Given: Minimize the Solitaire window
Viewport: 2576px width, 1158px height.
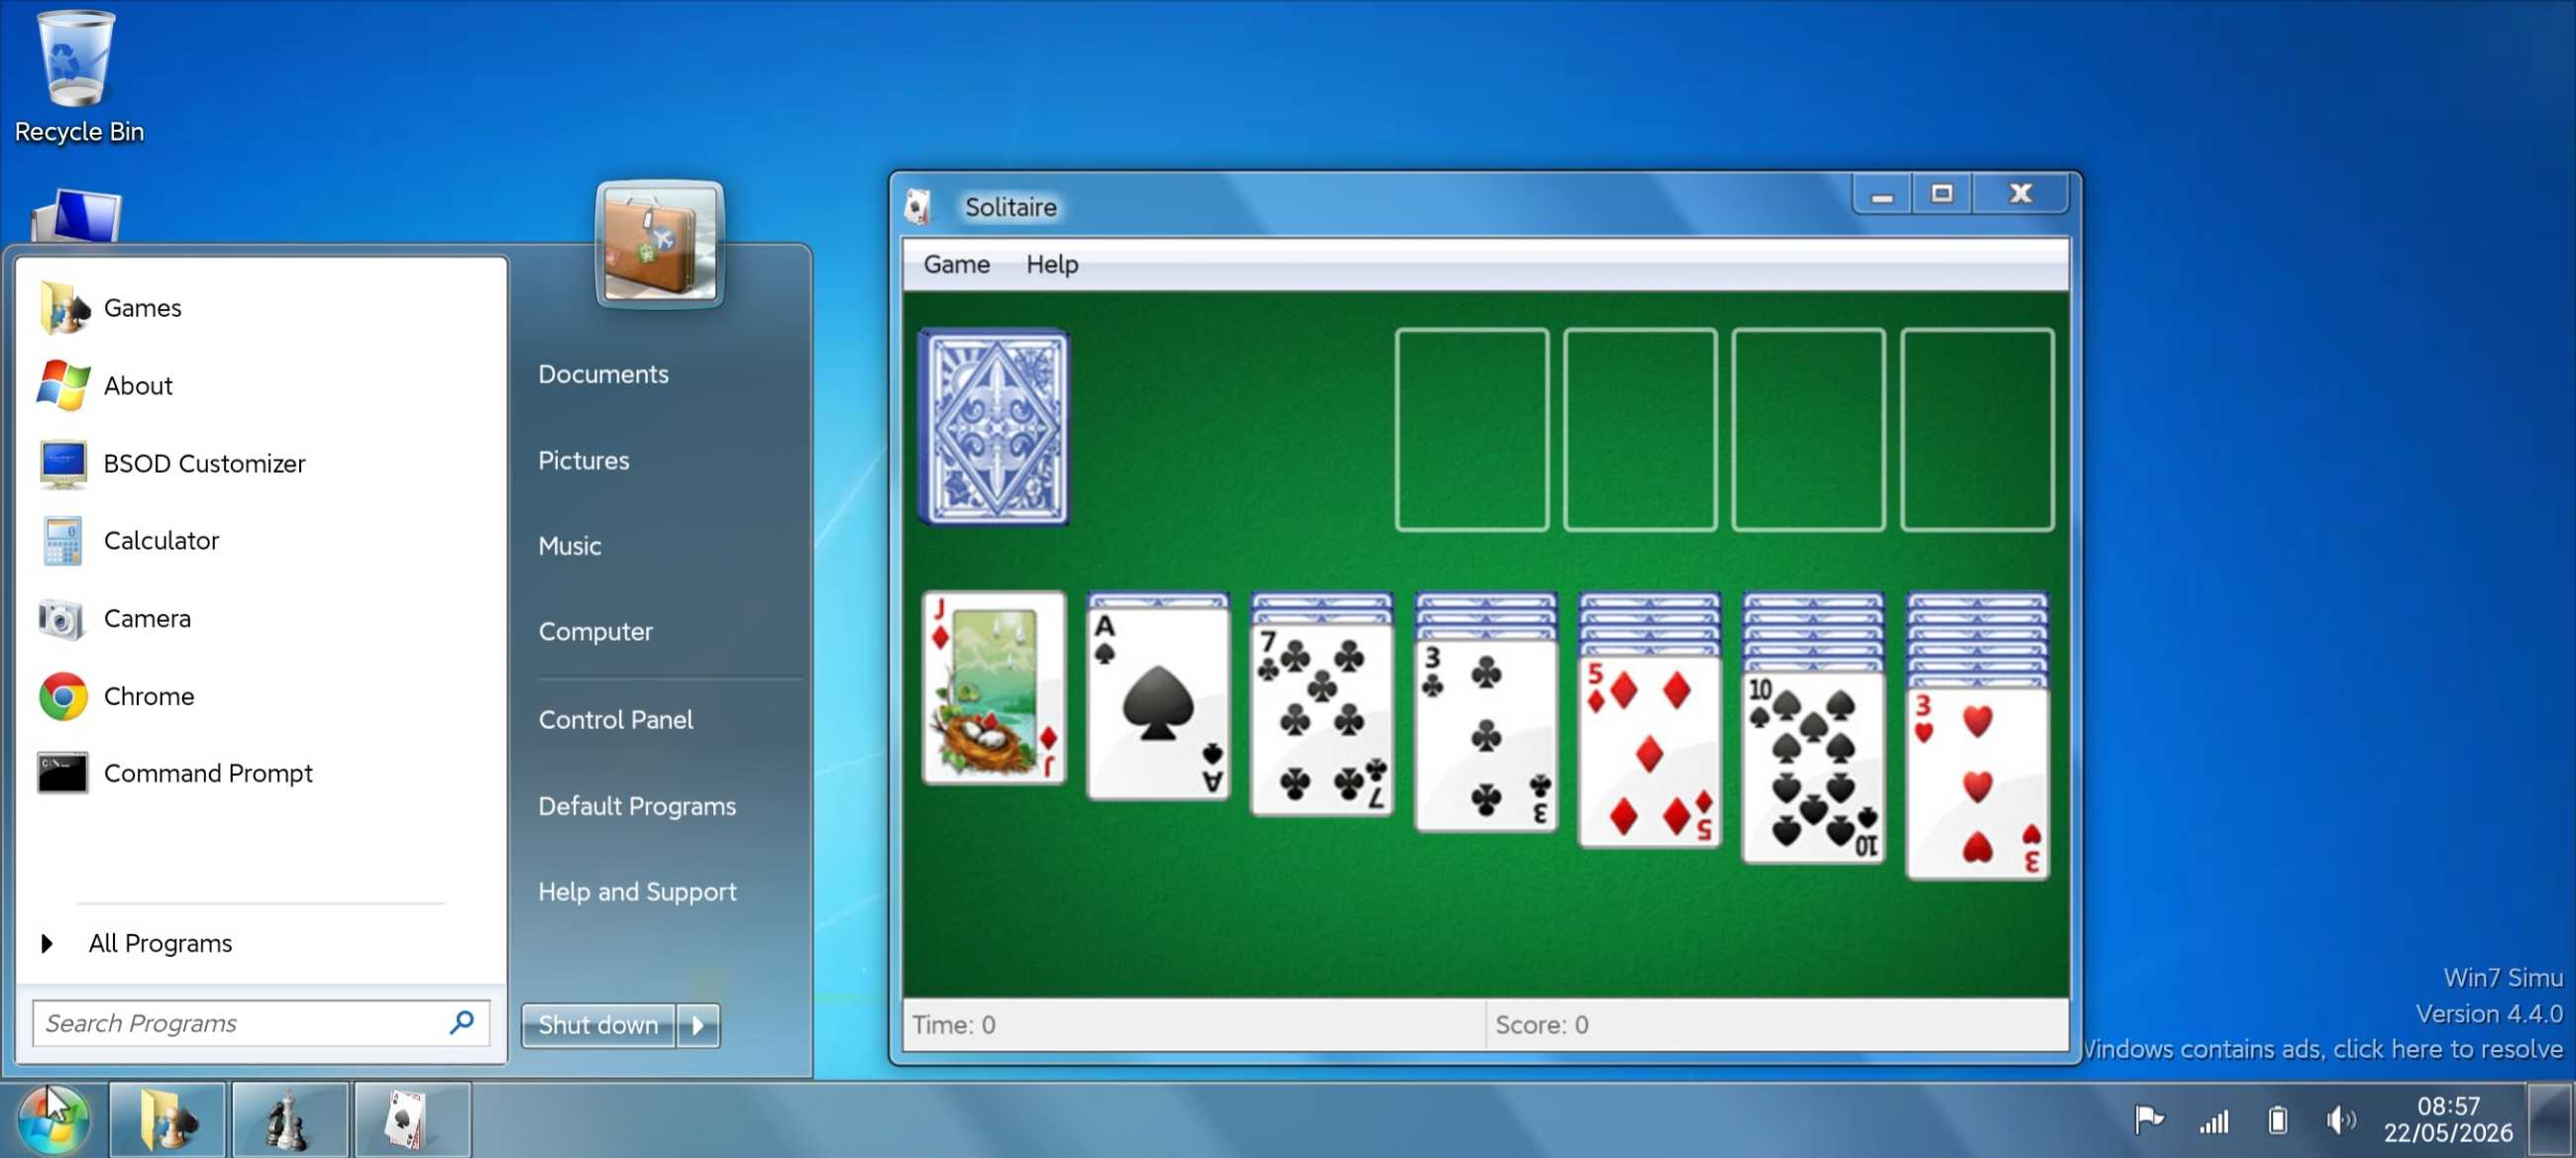Looking at the screenshot, I should pyautogui.click(x=1882, y=194).
